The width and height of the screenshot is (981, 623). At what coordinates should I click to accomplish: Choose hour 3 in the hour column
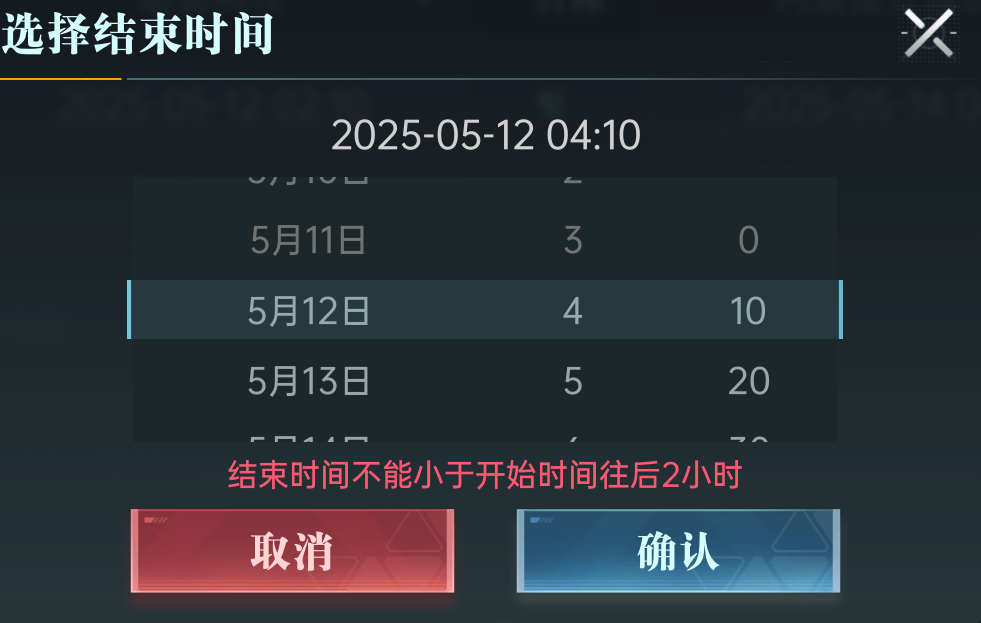(x=573, y=240)
